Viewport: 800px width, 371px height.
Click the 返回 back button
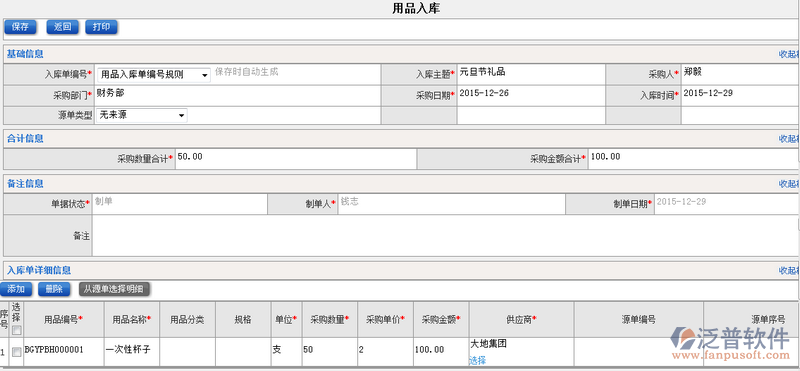pos(63,27)
